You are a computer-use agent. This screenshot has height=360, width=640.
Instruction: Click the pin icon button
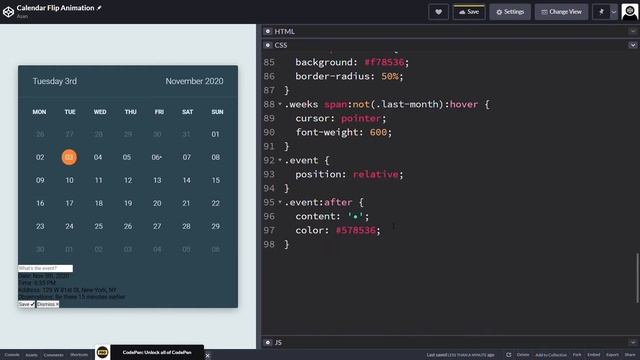coord(601,12)
